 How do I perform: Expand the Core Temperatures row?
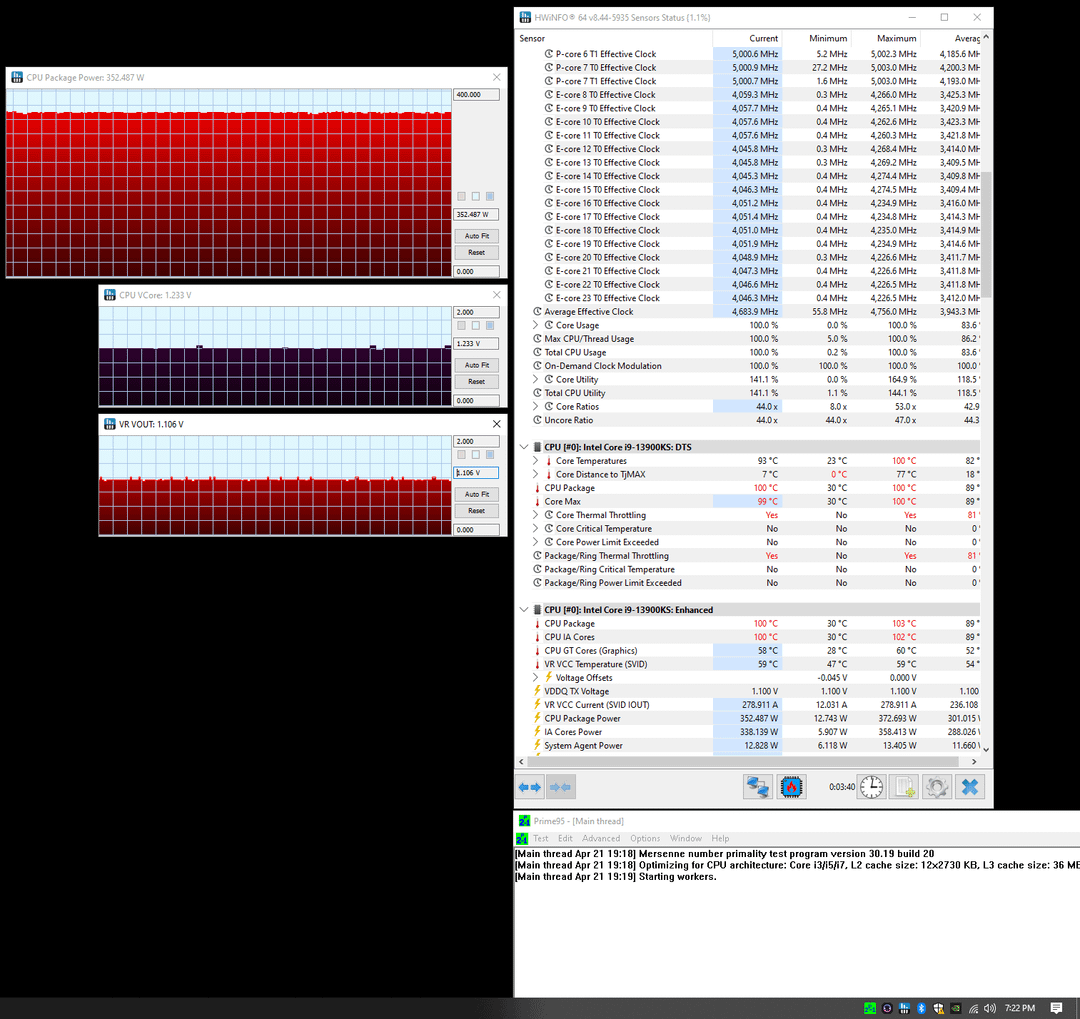pos(536,461)
